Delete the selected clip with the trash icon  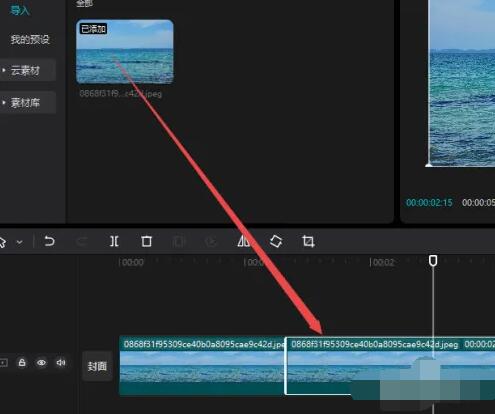pos(146,241)
